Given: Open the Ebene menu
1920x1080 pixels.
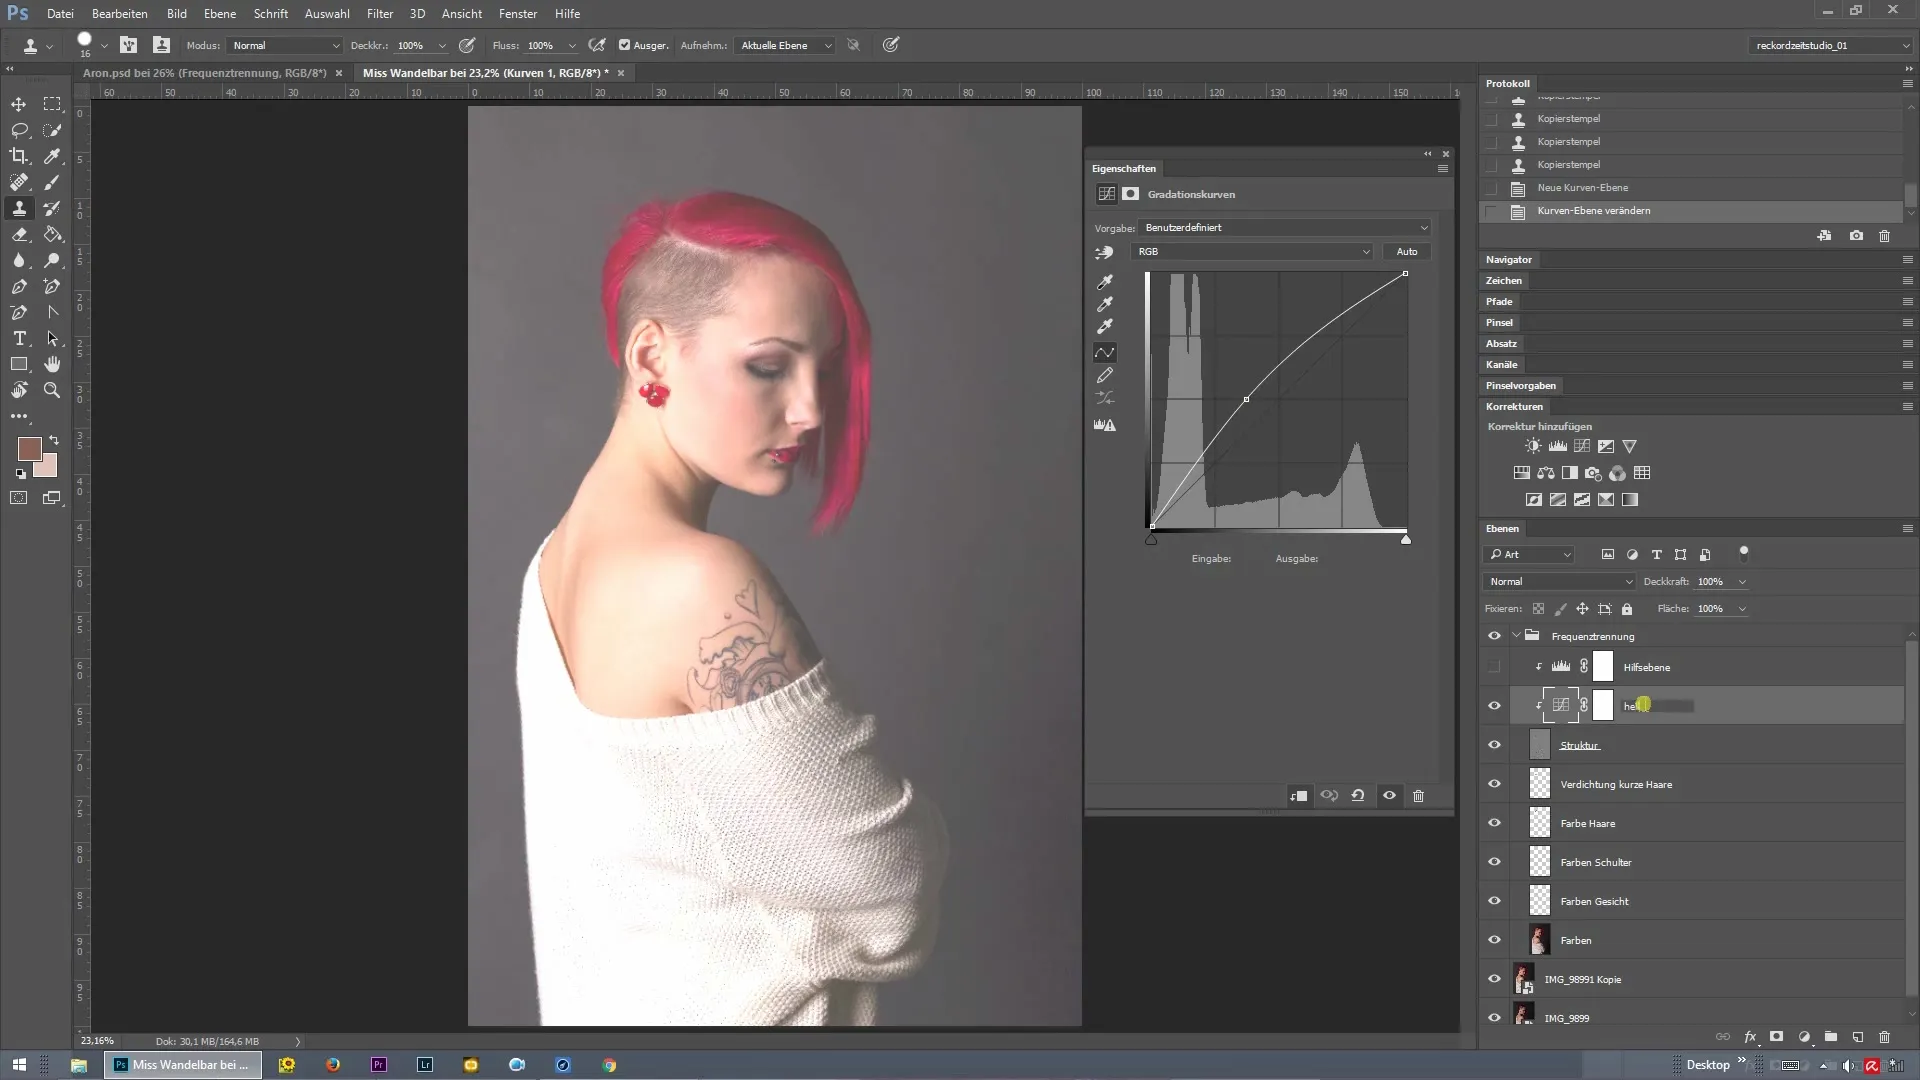Looking at the screenshot, I should 220,14.
